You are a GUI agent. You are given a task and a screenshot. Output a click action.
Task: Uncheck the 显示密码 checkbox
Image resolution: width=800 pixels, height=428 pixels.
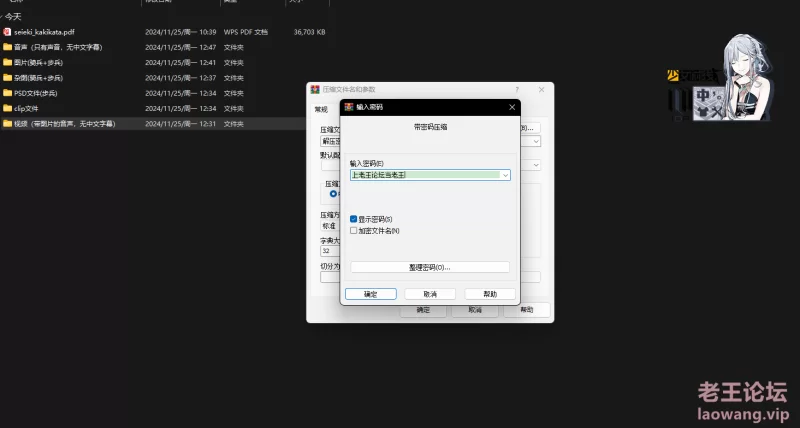354,219
